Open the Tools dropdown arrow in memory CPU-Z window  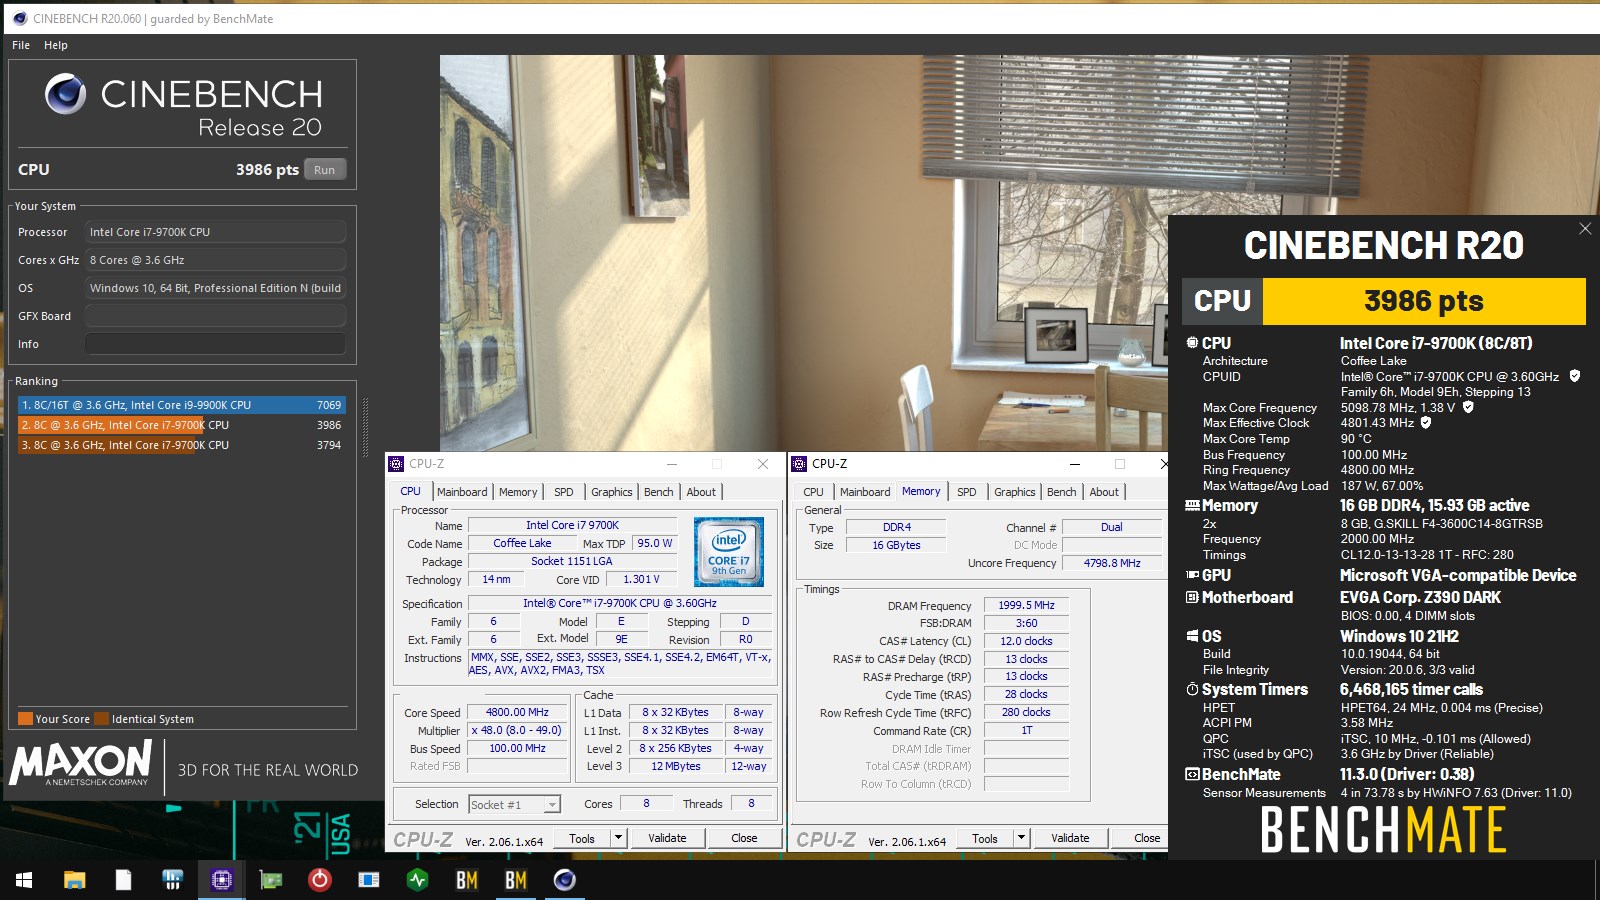coord(1021,838)
